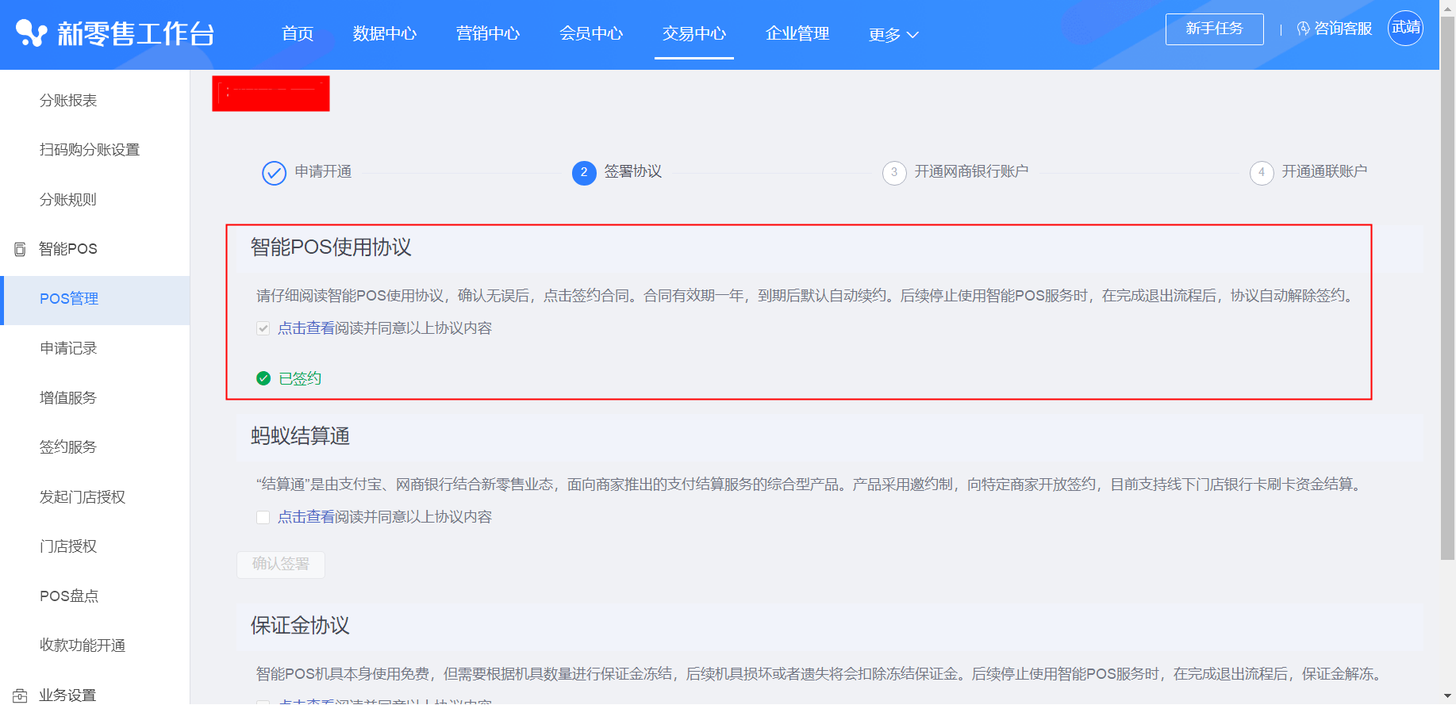Image resolution: width=1456 pixels, height=705 pixels.
Task: Click the 申请开通 completed step checkmark
Action: point(274,173)
